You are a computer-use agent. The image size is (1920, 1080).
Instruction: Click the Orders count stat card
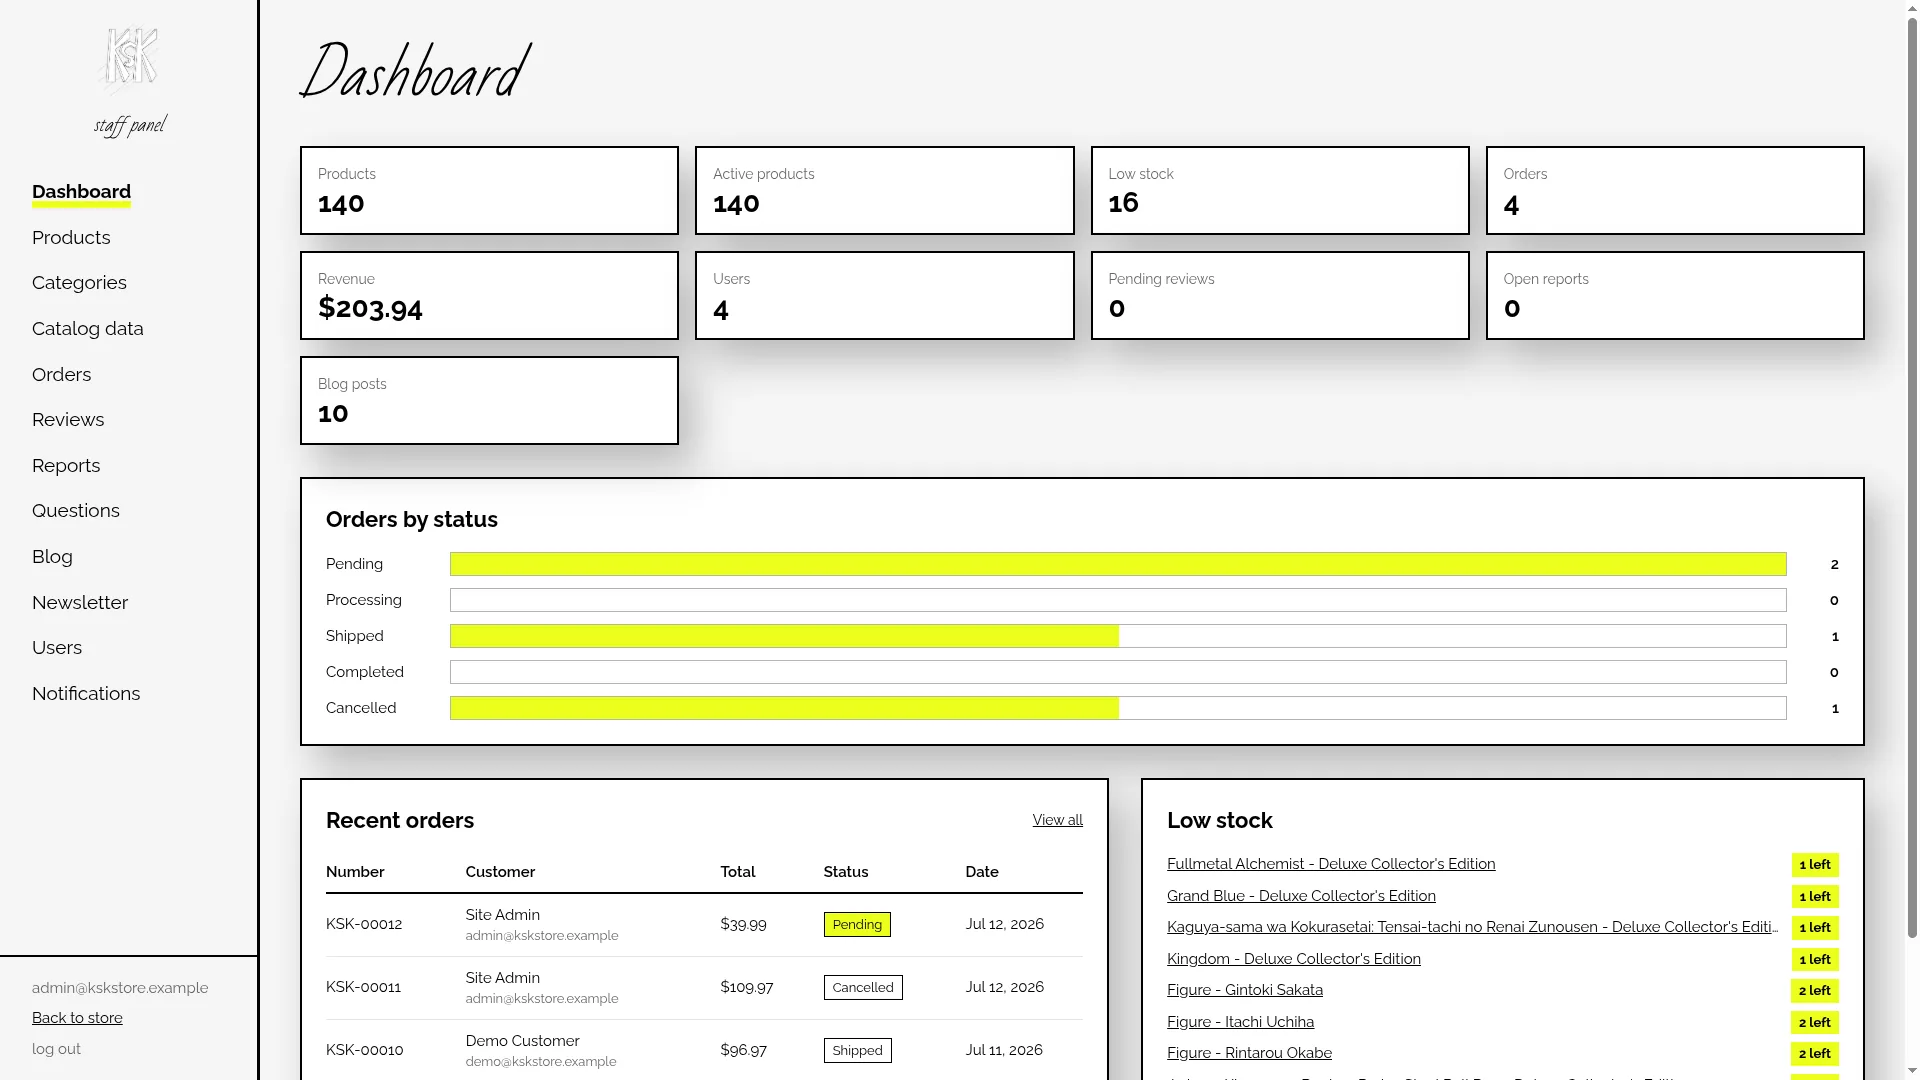(x=1675, y=191)
